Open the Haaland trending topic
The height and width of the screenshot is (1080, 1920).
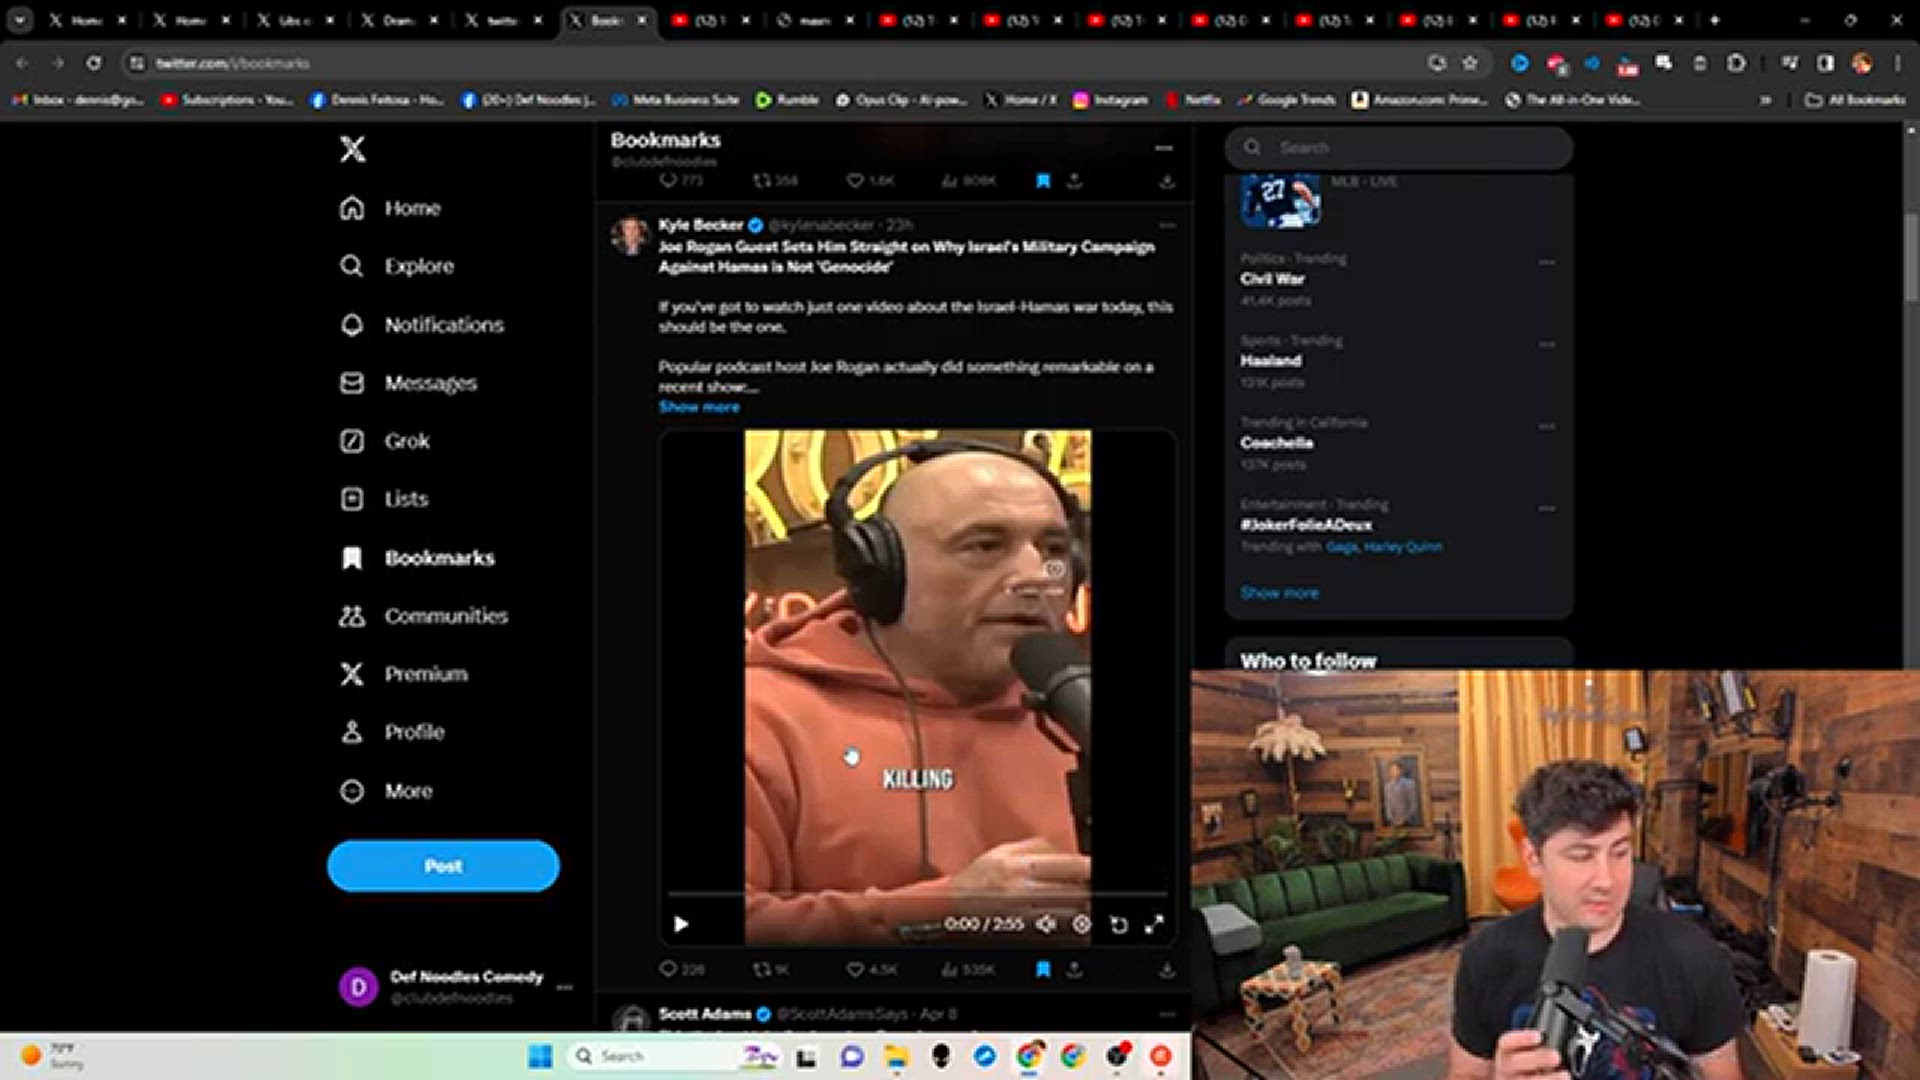(x=1271, y=361)
